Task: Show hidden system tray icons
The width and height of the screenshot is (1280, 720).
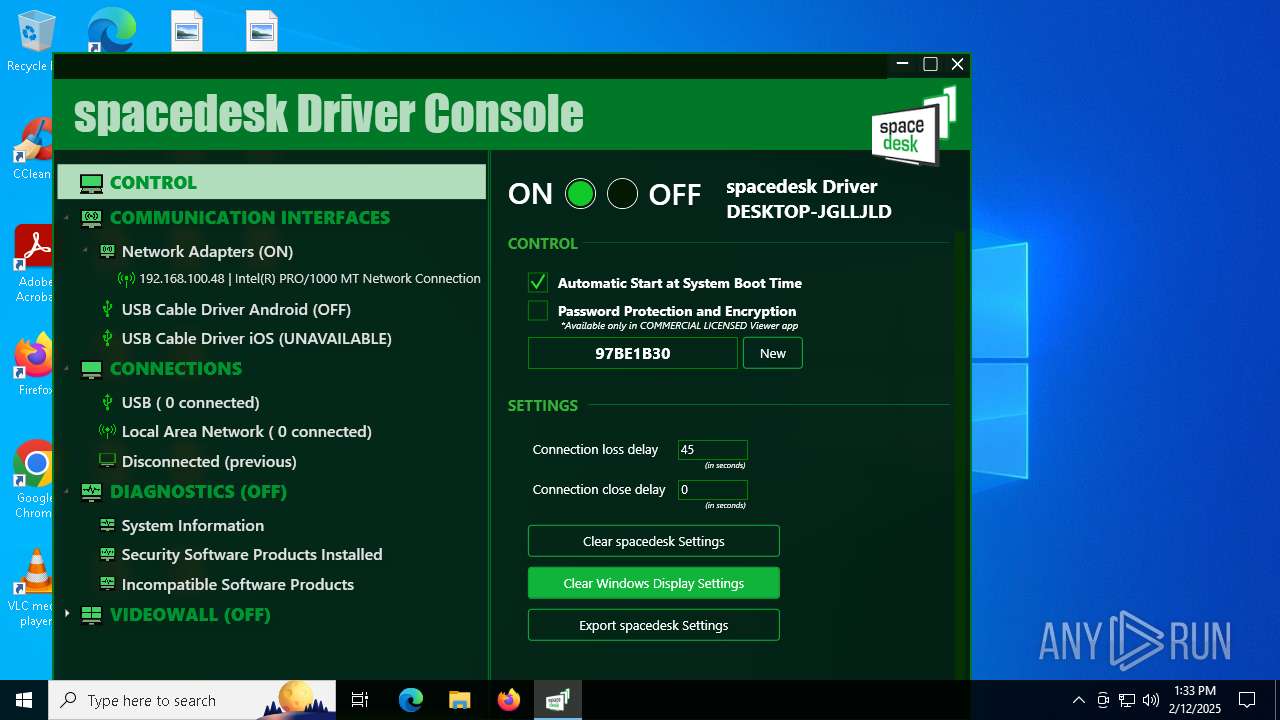Action: pos(1078,700)
